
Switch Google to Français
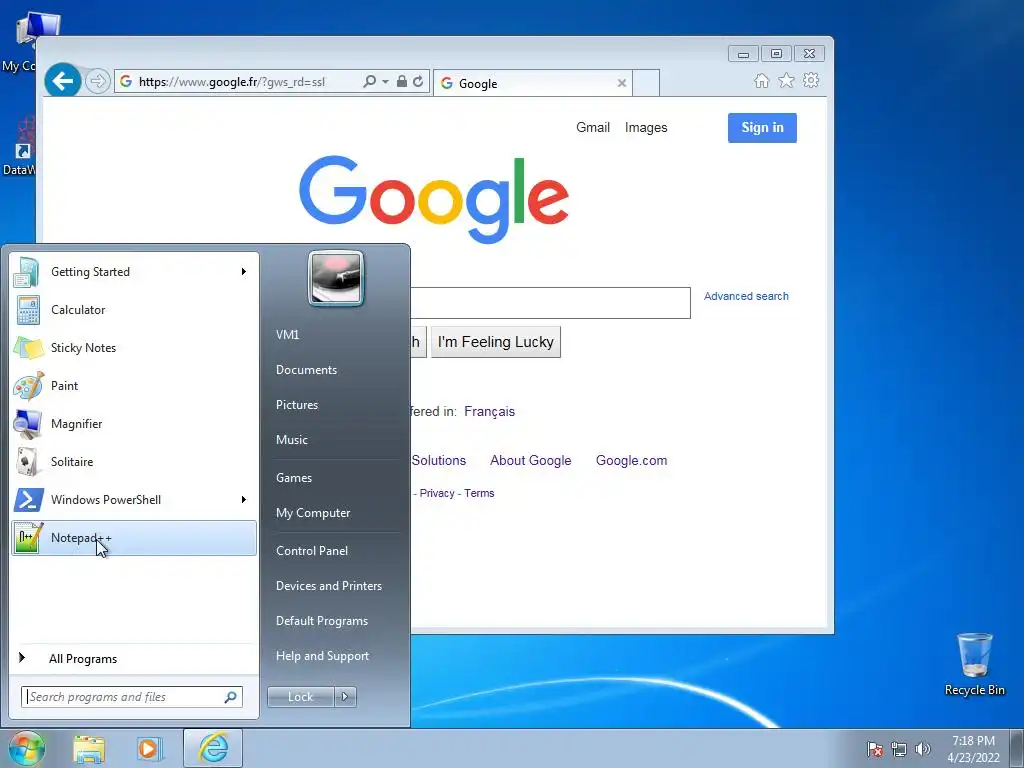tap(489, 411)
